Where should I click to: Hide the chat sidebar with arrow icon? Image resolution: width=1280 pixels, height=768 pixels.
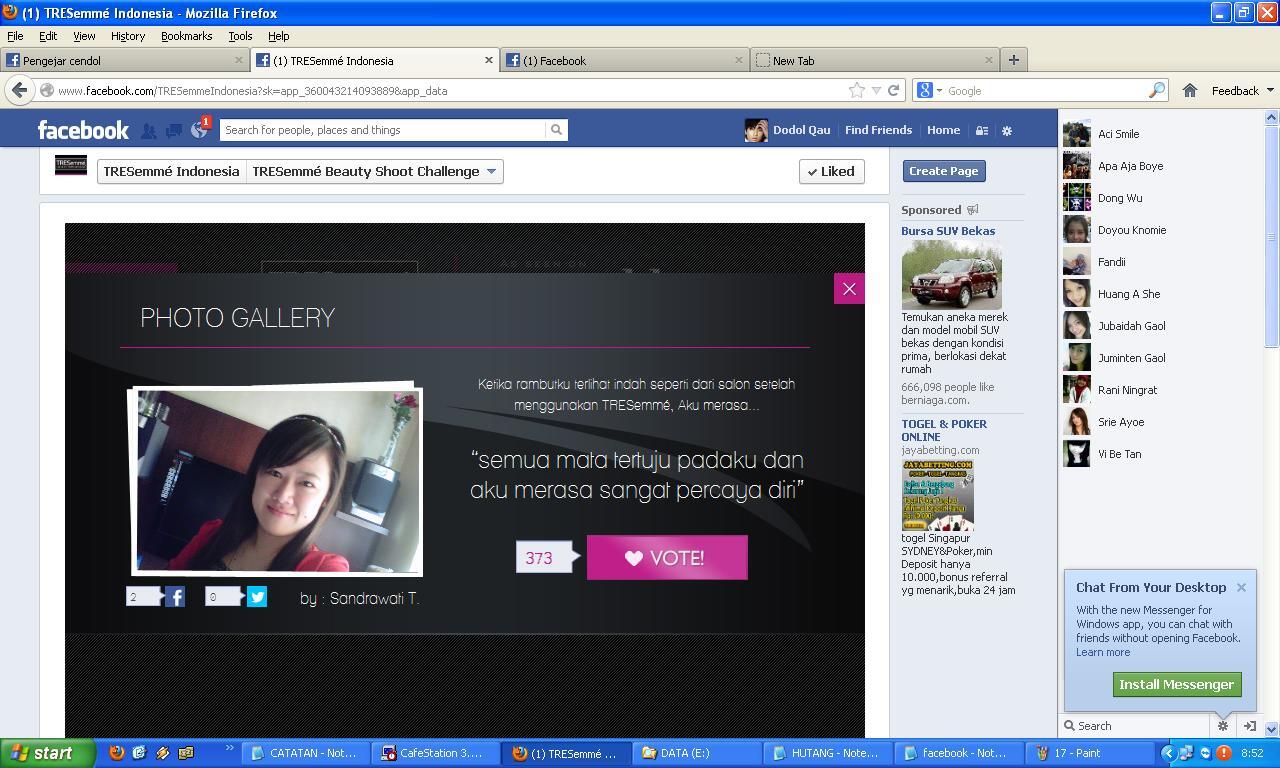point(1249,726)
